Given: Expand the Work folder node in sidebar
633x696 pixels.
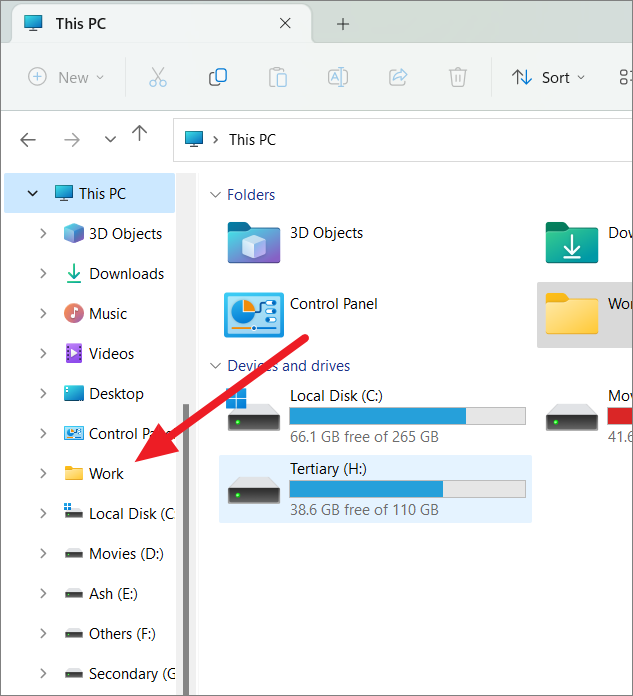Looking at the screenshot, I should pos(43,474).
